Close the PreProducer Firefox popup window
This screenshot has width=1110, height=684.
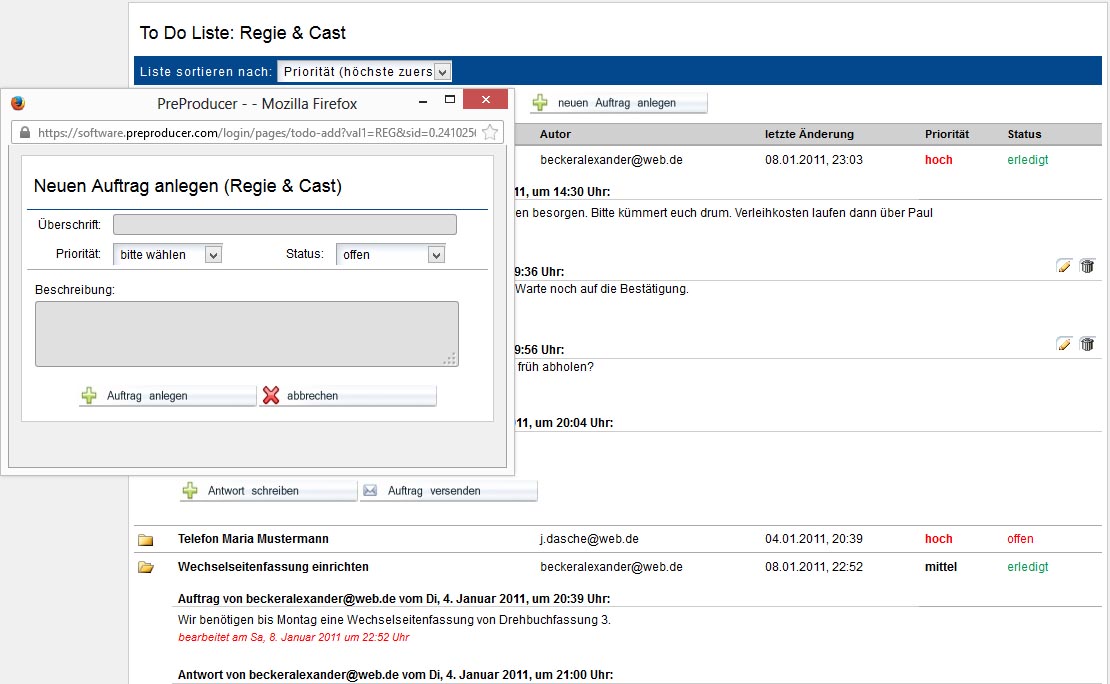pos(486,99)
